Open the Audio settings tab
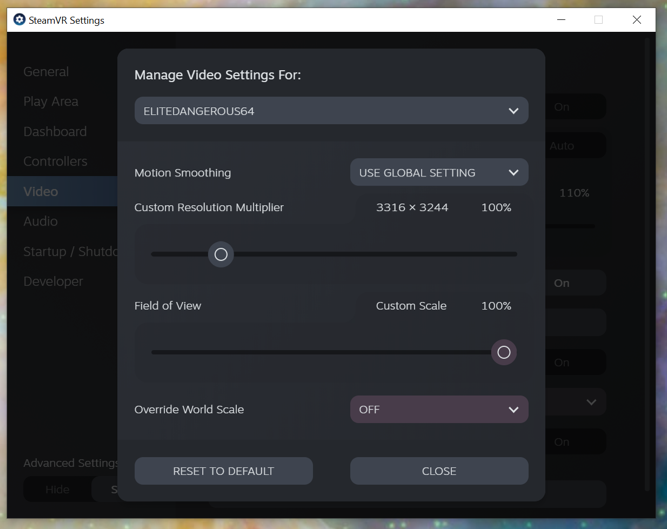 (40, 221)
